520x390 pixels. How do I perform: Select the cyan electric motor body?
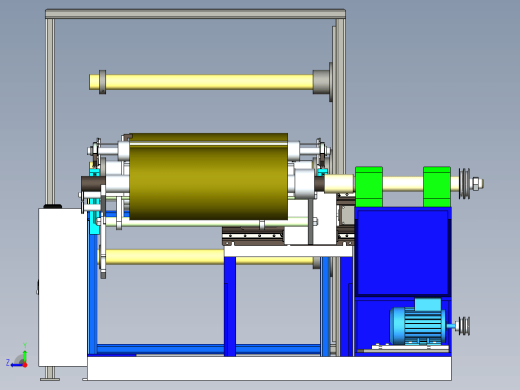coord(417,326)
